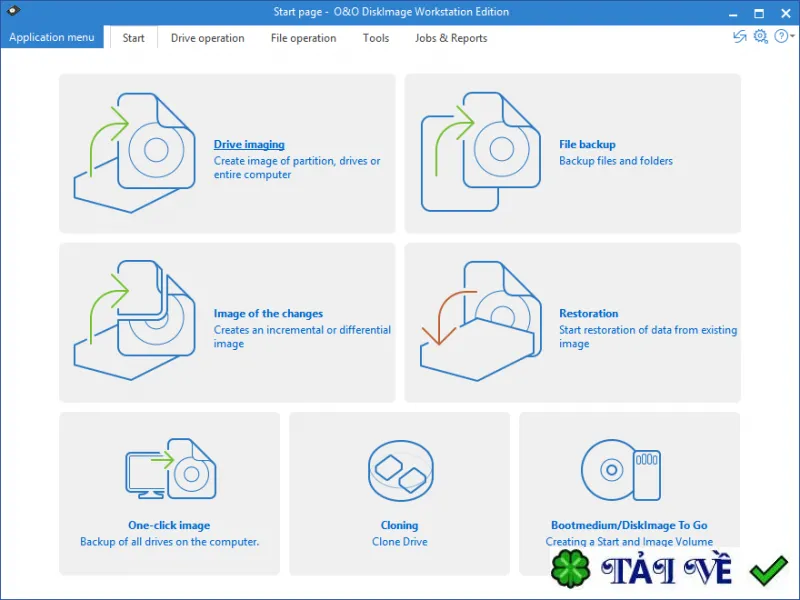
Task: Click 'Clone Drive' description text
Action: tap(399, 542)
